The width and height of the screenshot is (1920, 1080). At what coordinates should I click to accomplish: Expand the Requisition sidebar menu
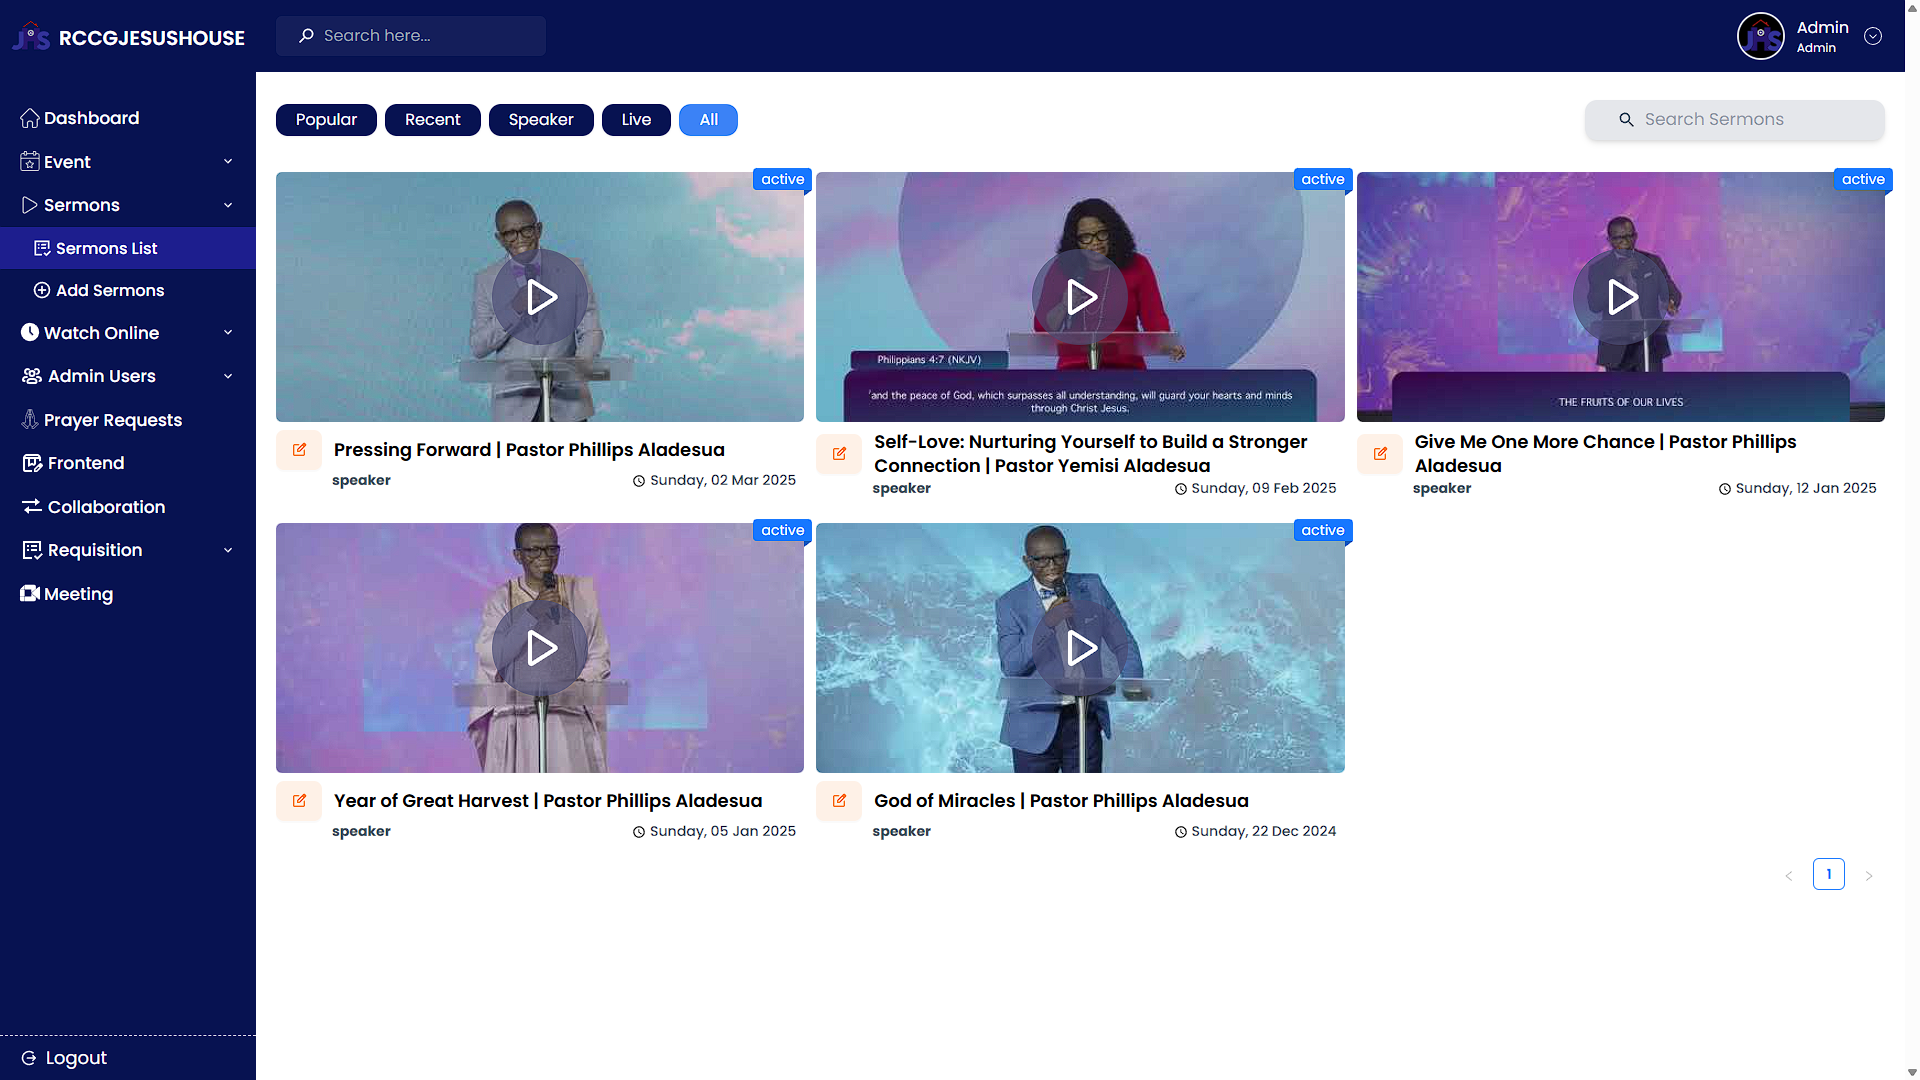click(x=228, y=549)
